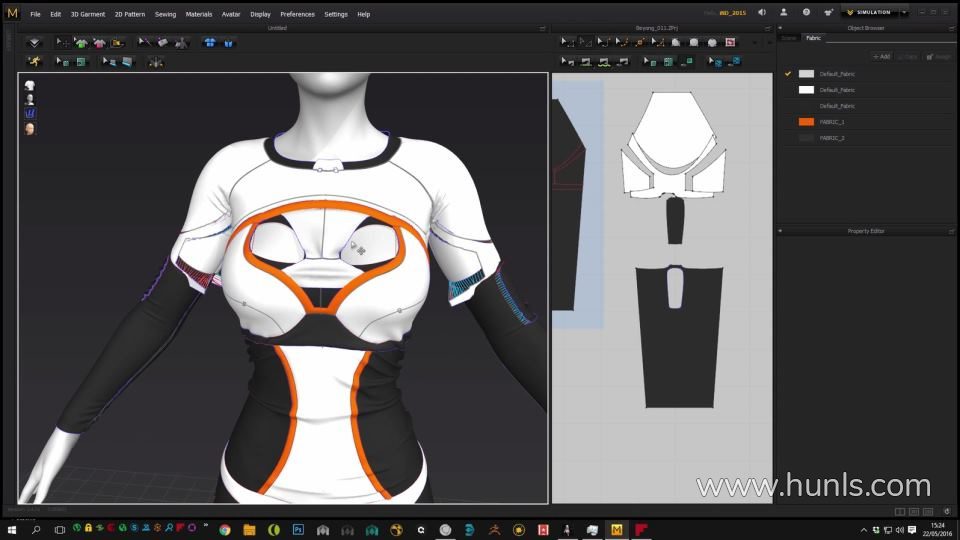Screen dimensions: 960x540
Task: Show hidden system tray icons
Action: pos(864,530)
